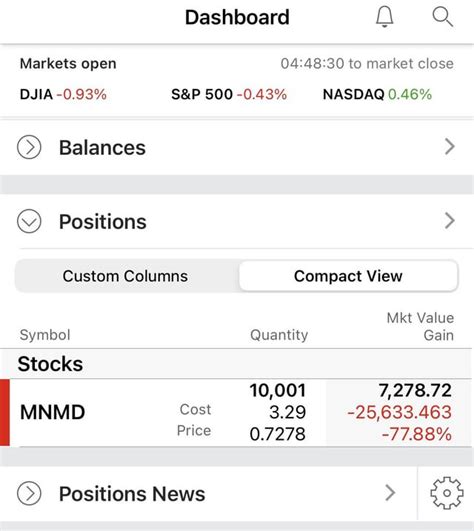Toggle Mkt Value Gain column header
This screenshot has height=531, width=474.
point(420,326)
